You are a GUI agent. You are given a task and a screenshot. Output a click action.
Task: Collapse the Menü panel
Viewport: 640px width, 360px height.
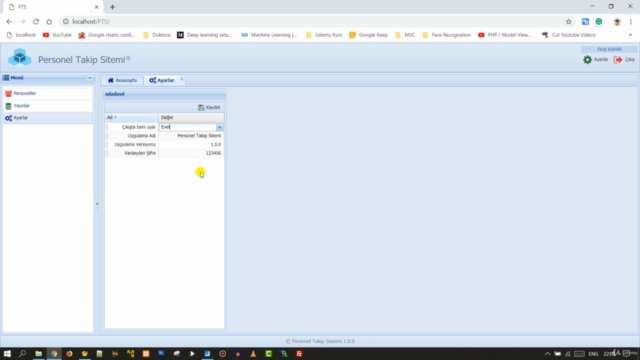tap(90, 78)
